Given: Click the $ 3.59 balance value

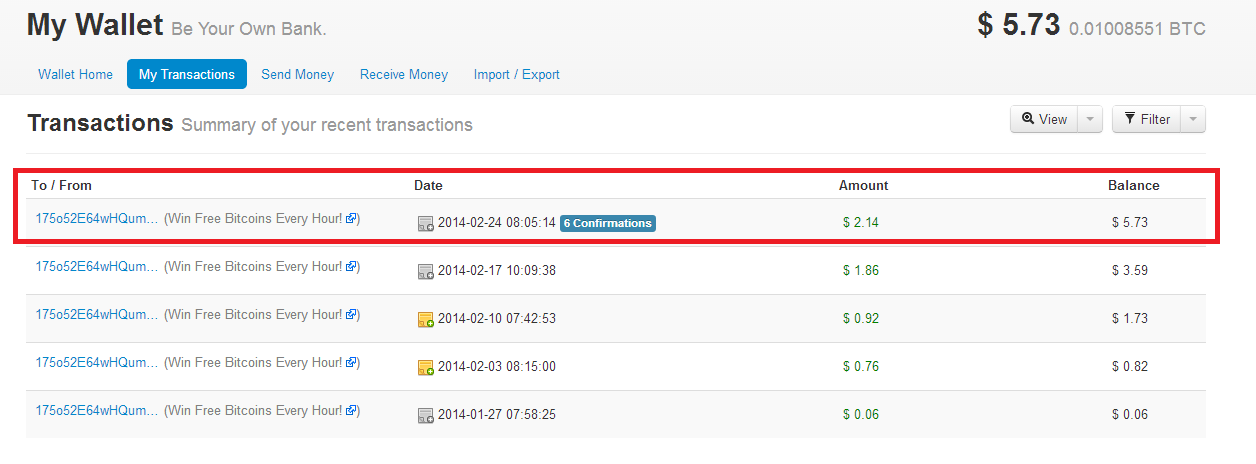Looking at the screenshot, I should click(1130, 270).
